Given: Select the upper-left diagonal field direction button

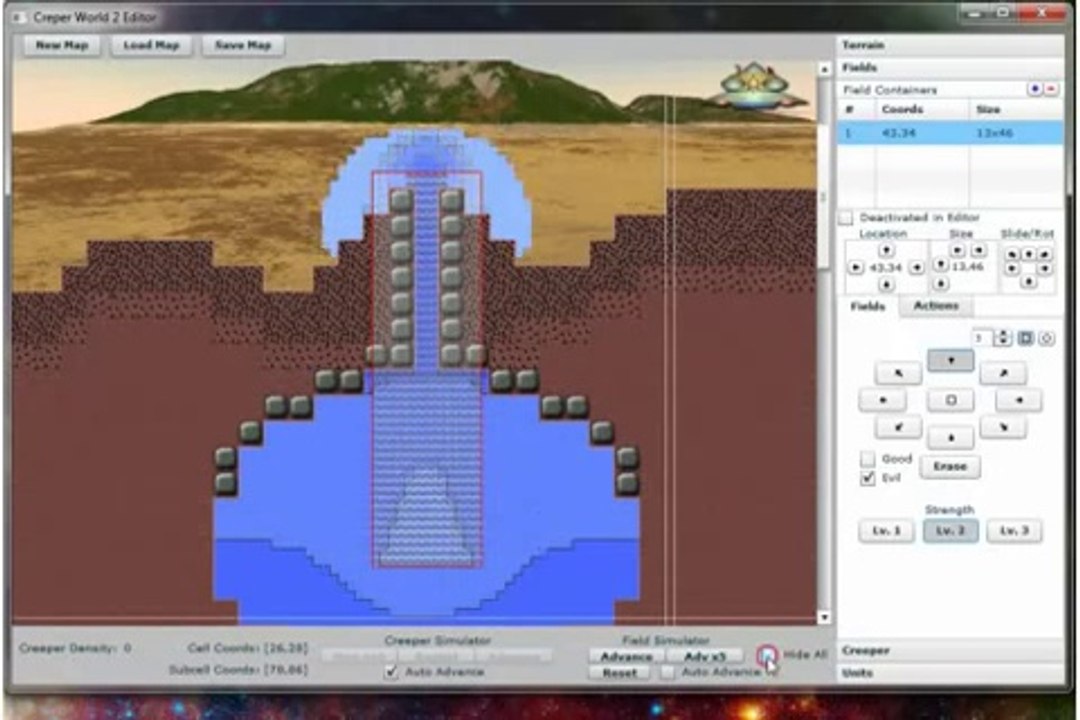Looking at the screenshot, I should [898, 373].
